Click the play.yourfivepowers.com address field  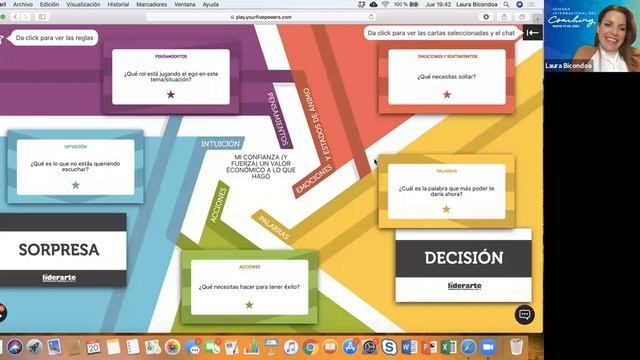[x=261, y=17]
